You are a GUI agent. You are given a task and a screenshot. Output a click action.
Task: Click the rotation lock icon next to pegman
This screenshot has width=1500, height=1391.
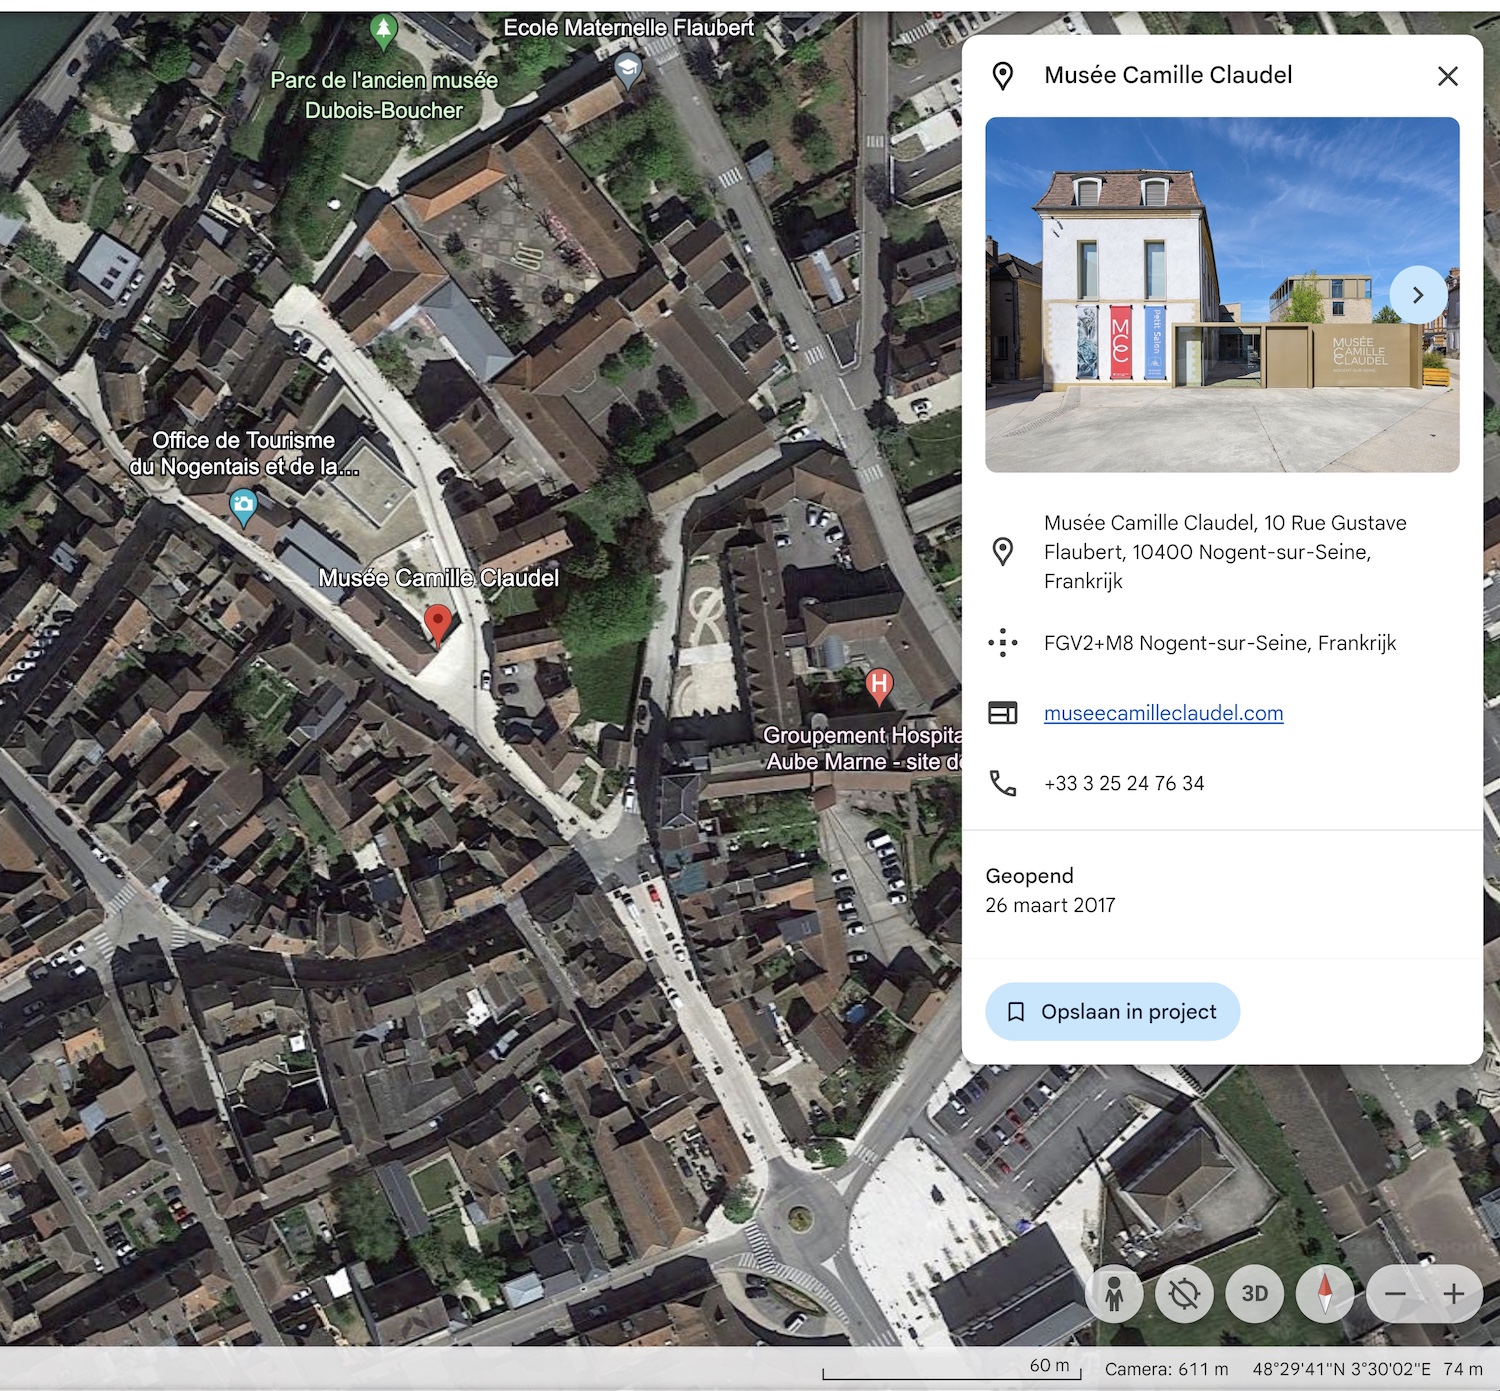pyautogui.click(x=1184, y=1294)
